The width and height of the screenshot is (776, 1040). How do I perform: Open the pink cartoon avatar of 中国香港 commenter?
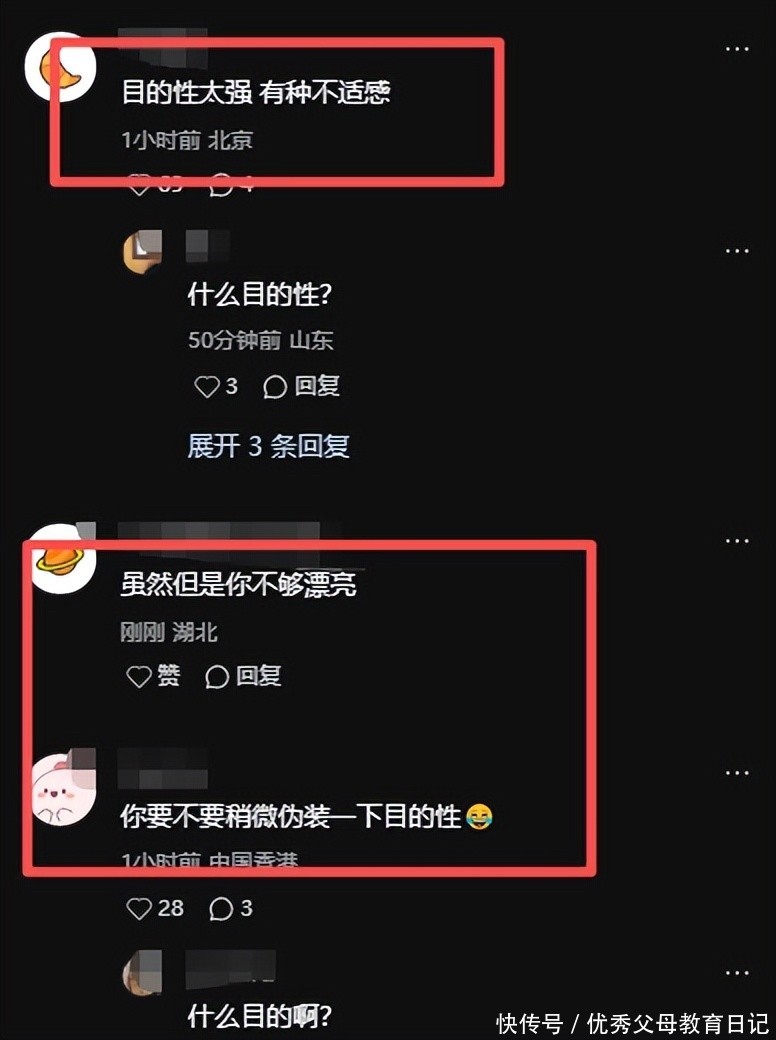click(63, 789)
